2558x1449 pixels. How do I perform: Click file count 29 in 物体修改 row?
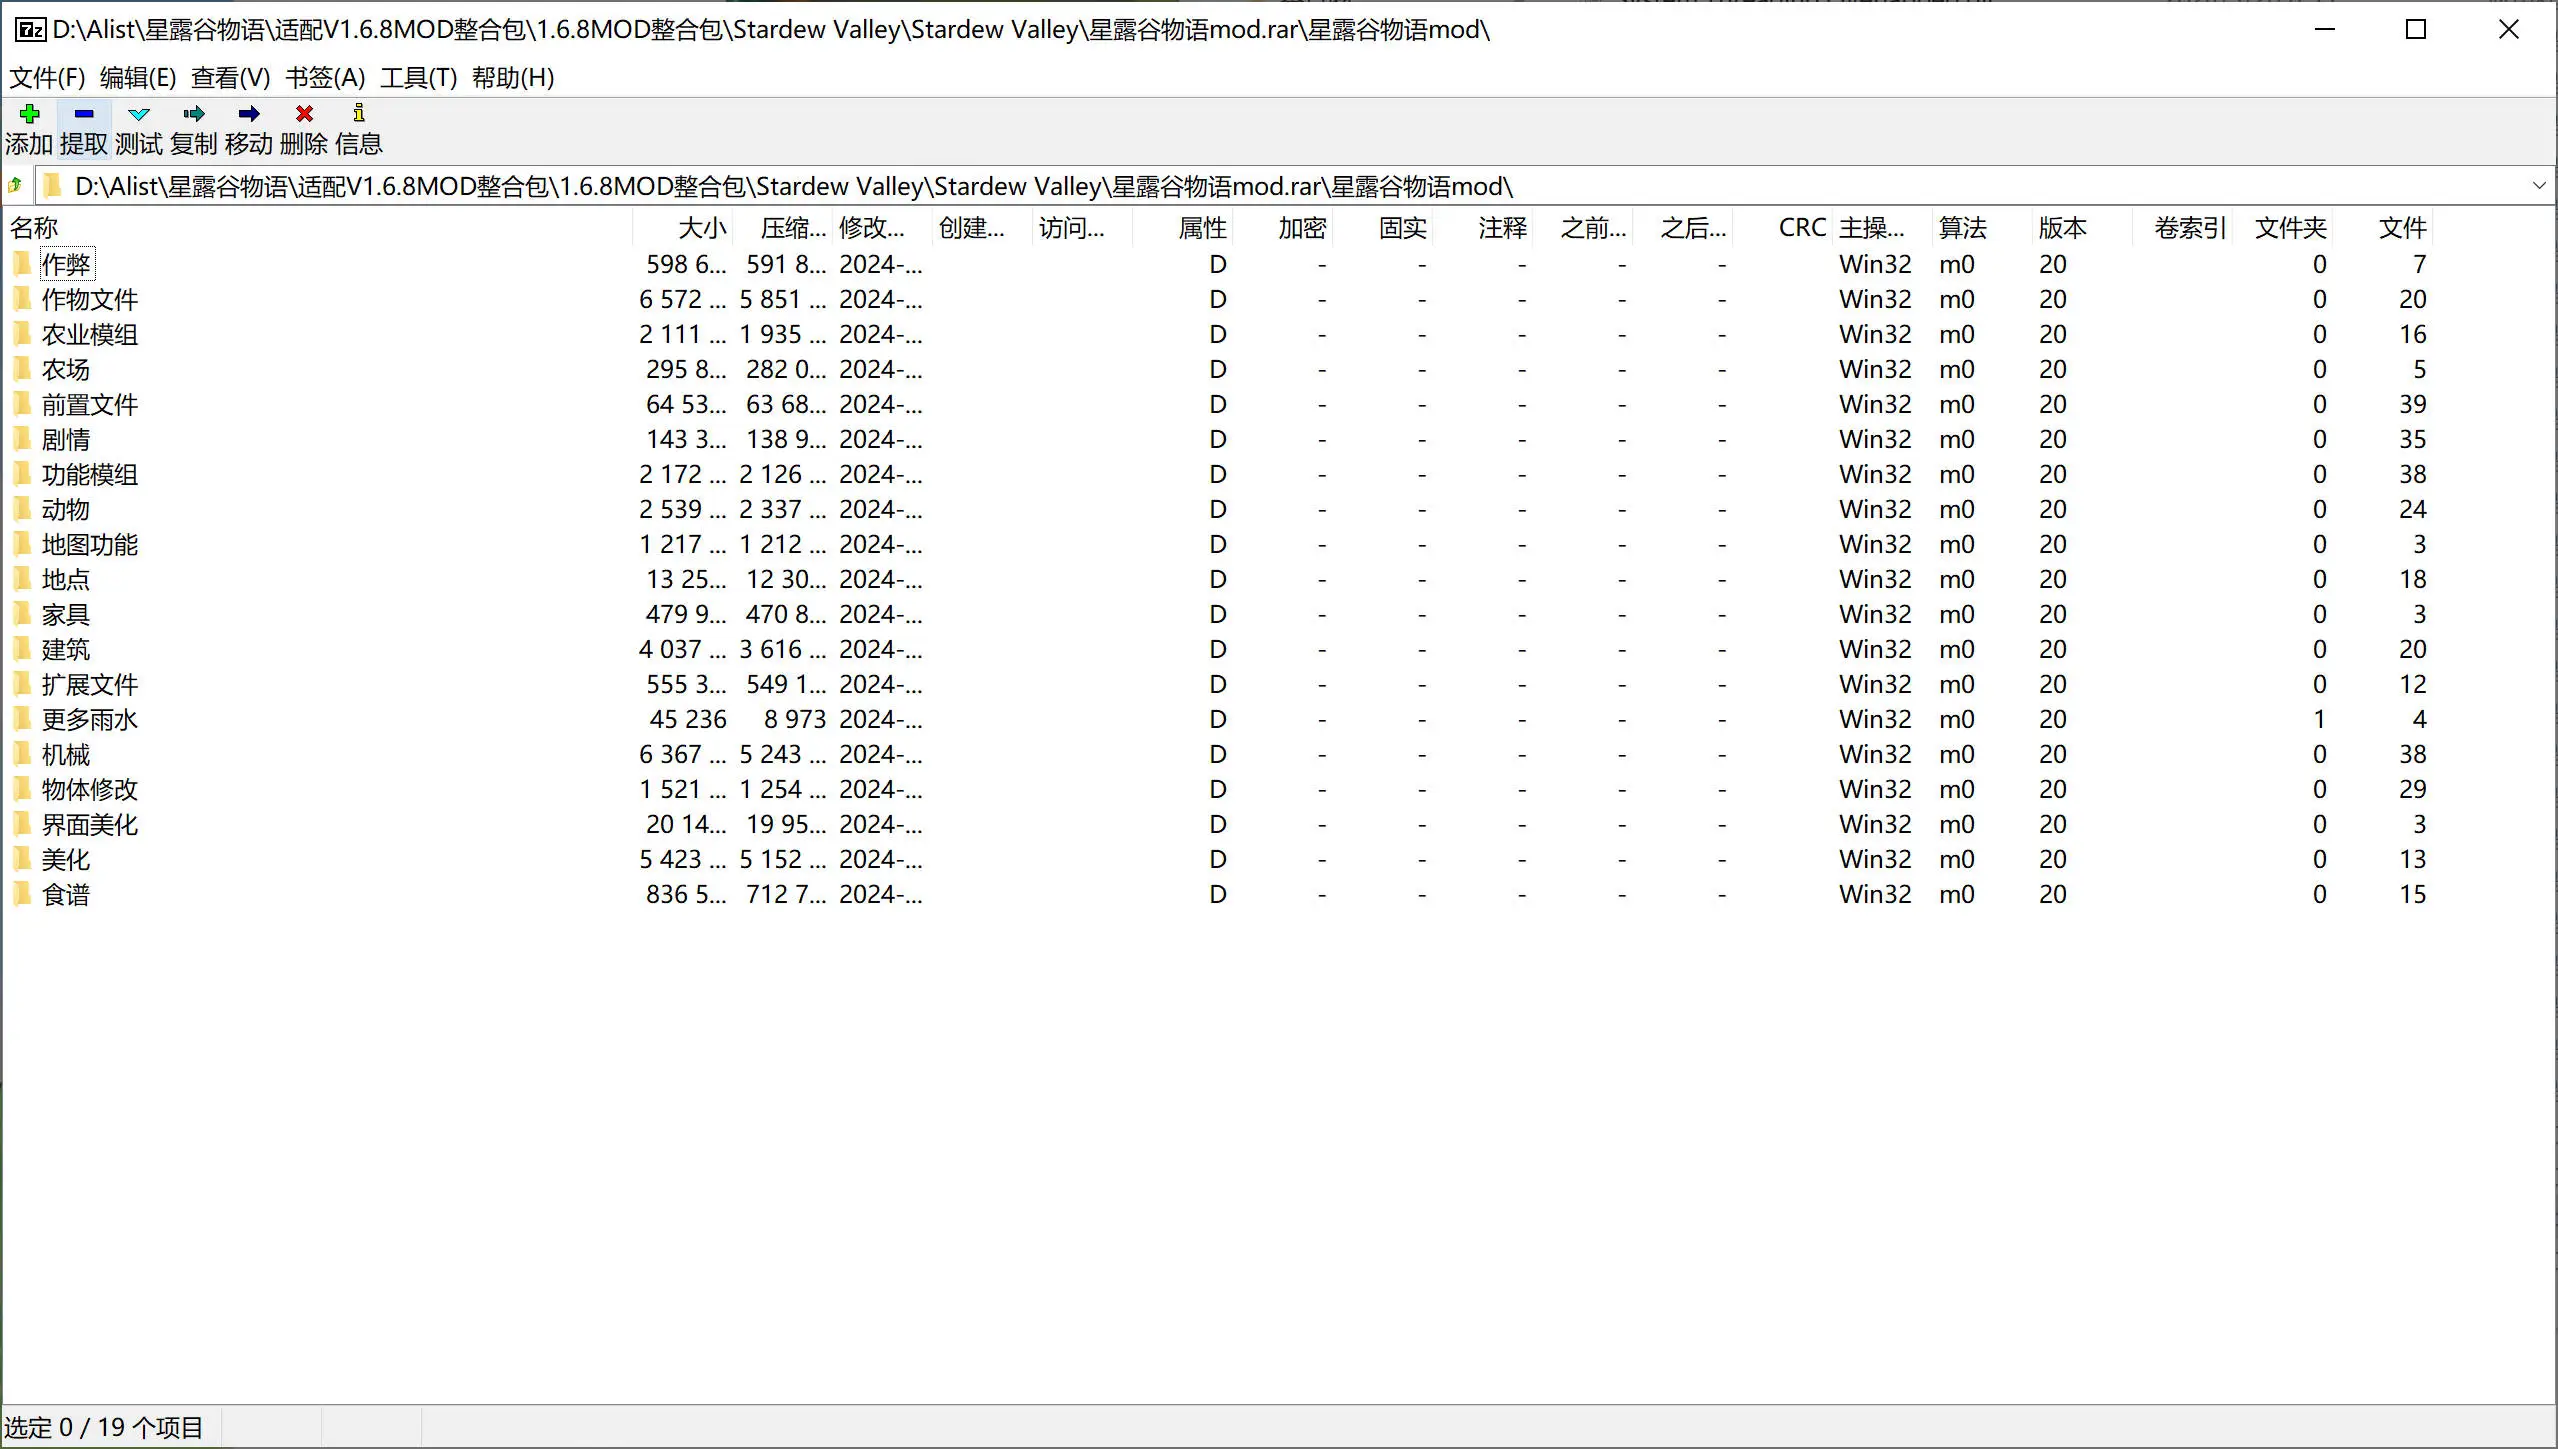[x=2412, y=789]
